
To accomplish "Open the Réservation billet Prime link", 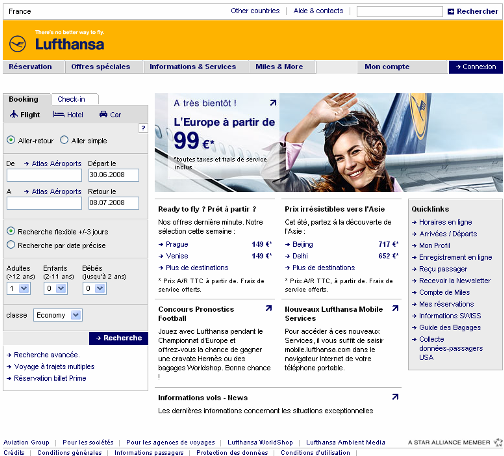I will [47, 378].
